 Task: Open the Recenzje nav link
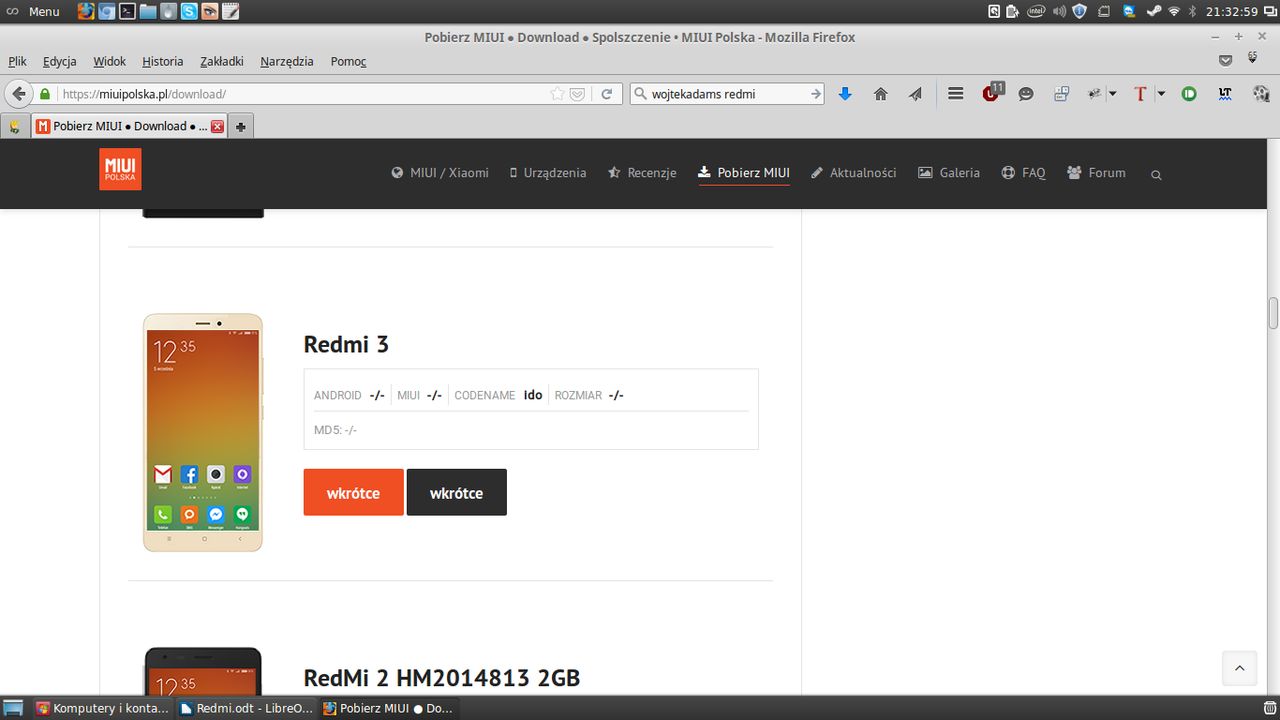click(642, 173)
